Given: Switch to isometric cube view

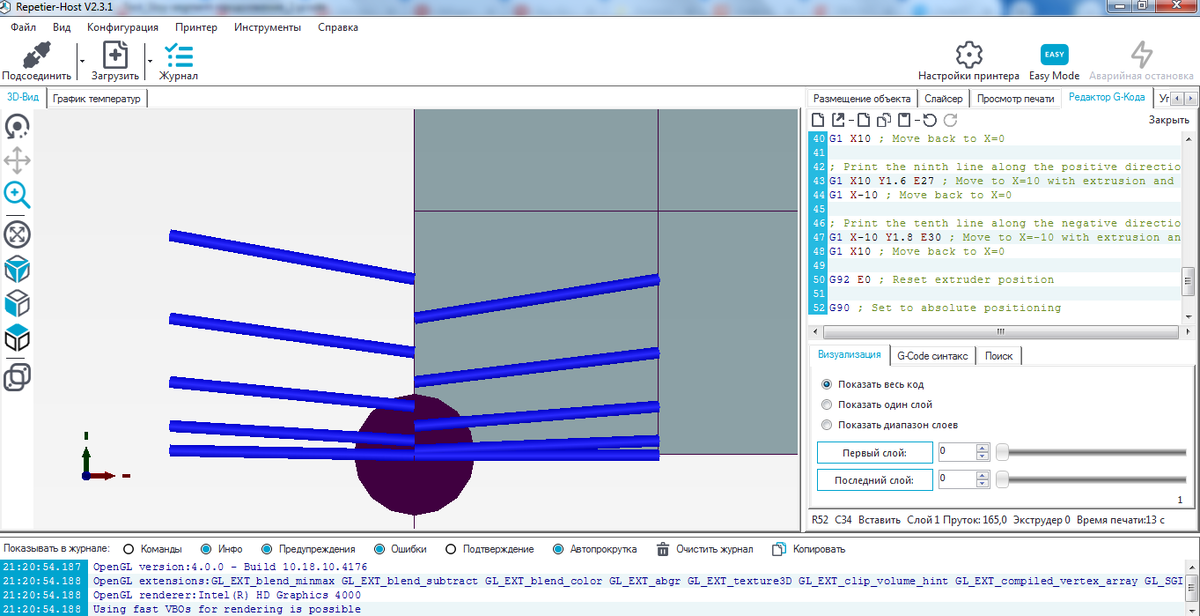Looking at the screenshot, I should coord(17,269).
